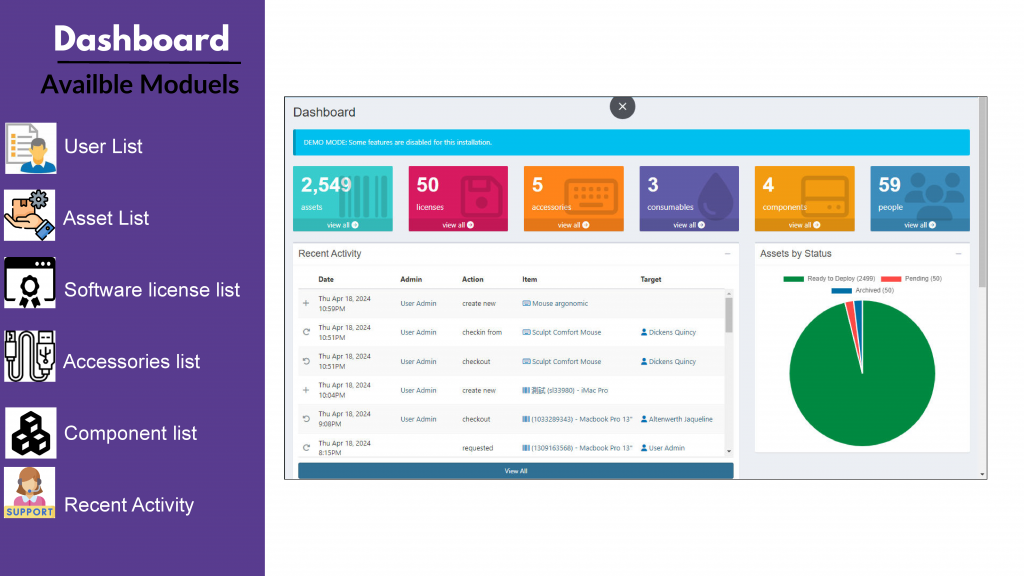Collapse the Assets by Status panel
Viewport: 1024px width, 576px height.
click(x=958, y=254)
